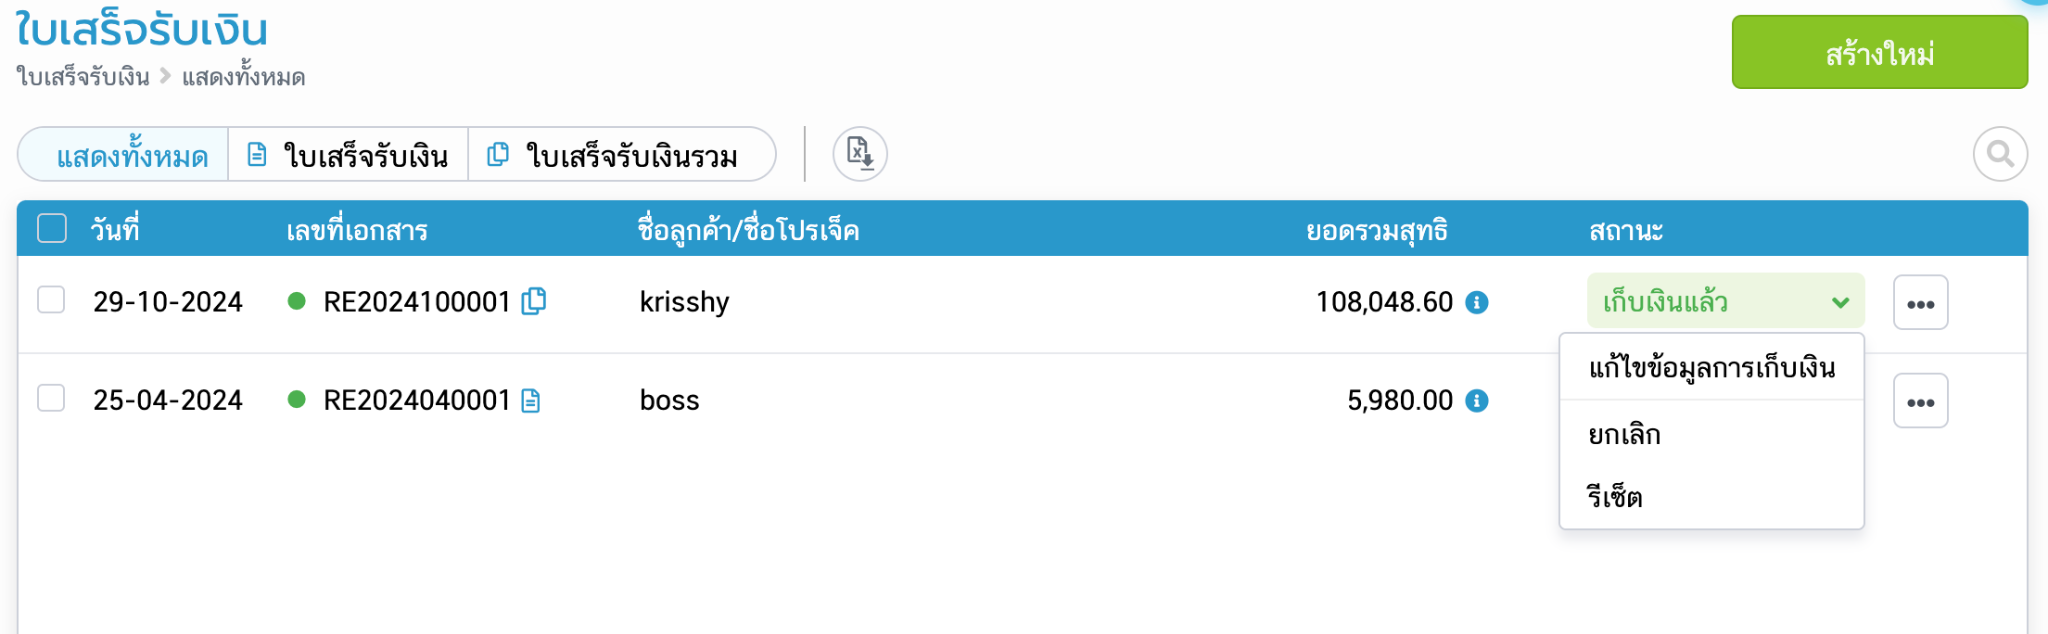Open three-dot menu for krisshy row
The image size is (2048, 634).
click(x=1920, y=302)
